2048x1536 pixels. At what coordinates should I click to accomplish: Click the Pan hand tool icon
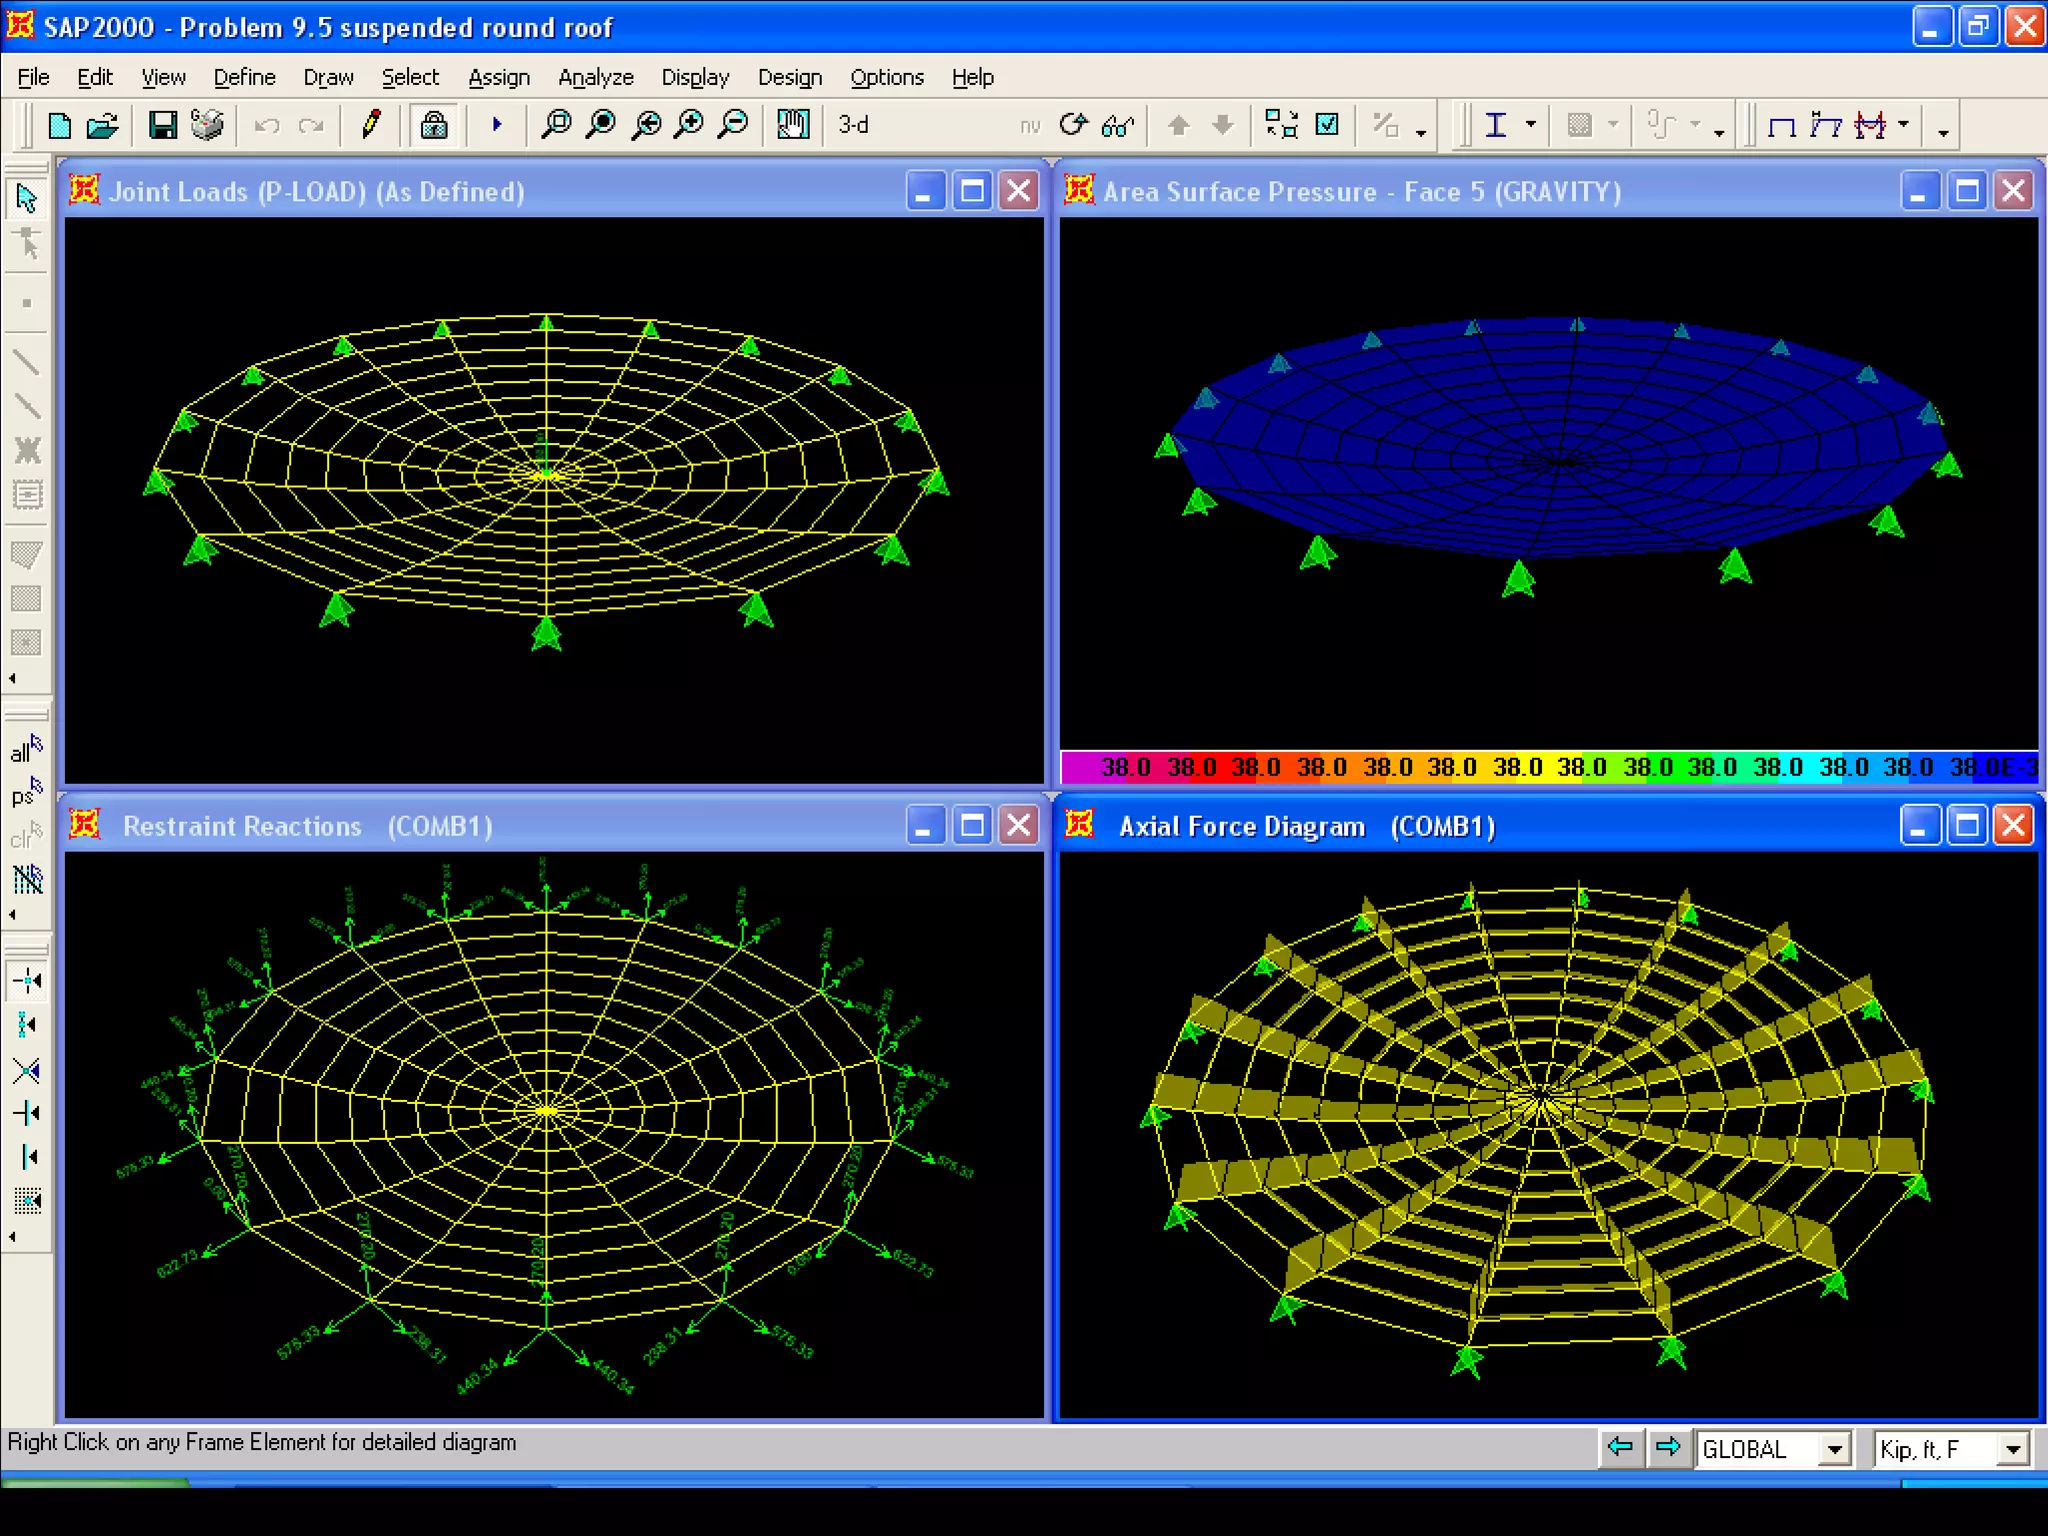792,125
